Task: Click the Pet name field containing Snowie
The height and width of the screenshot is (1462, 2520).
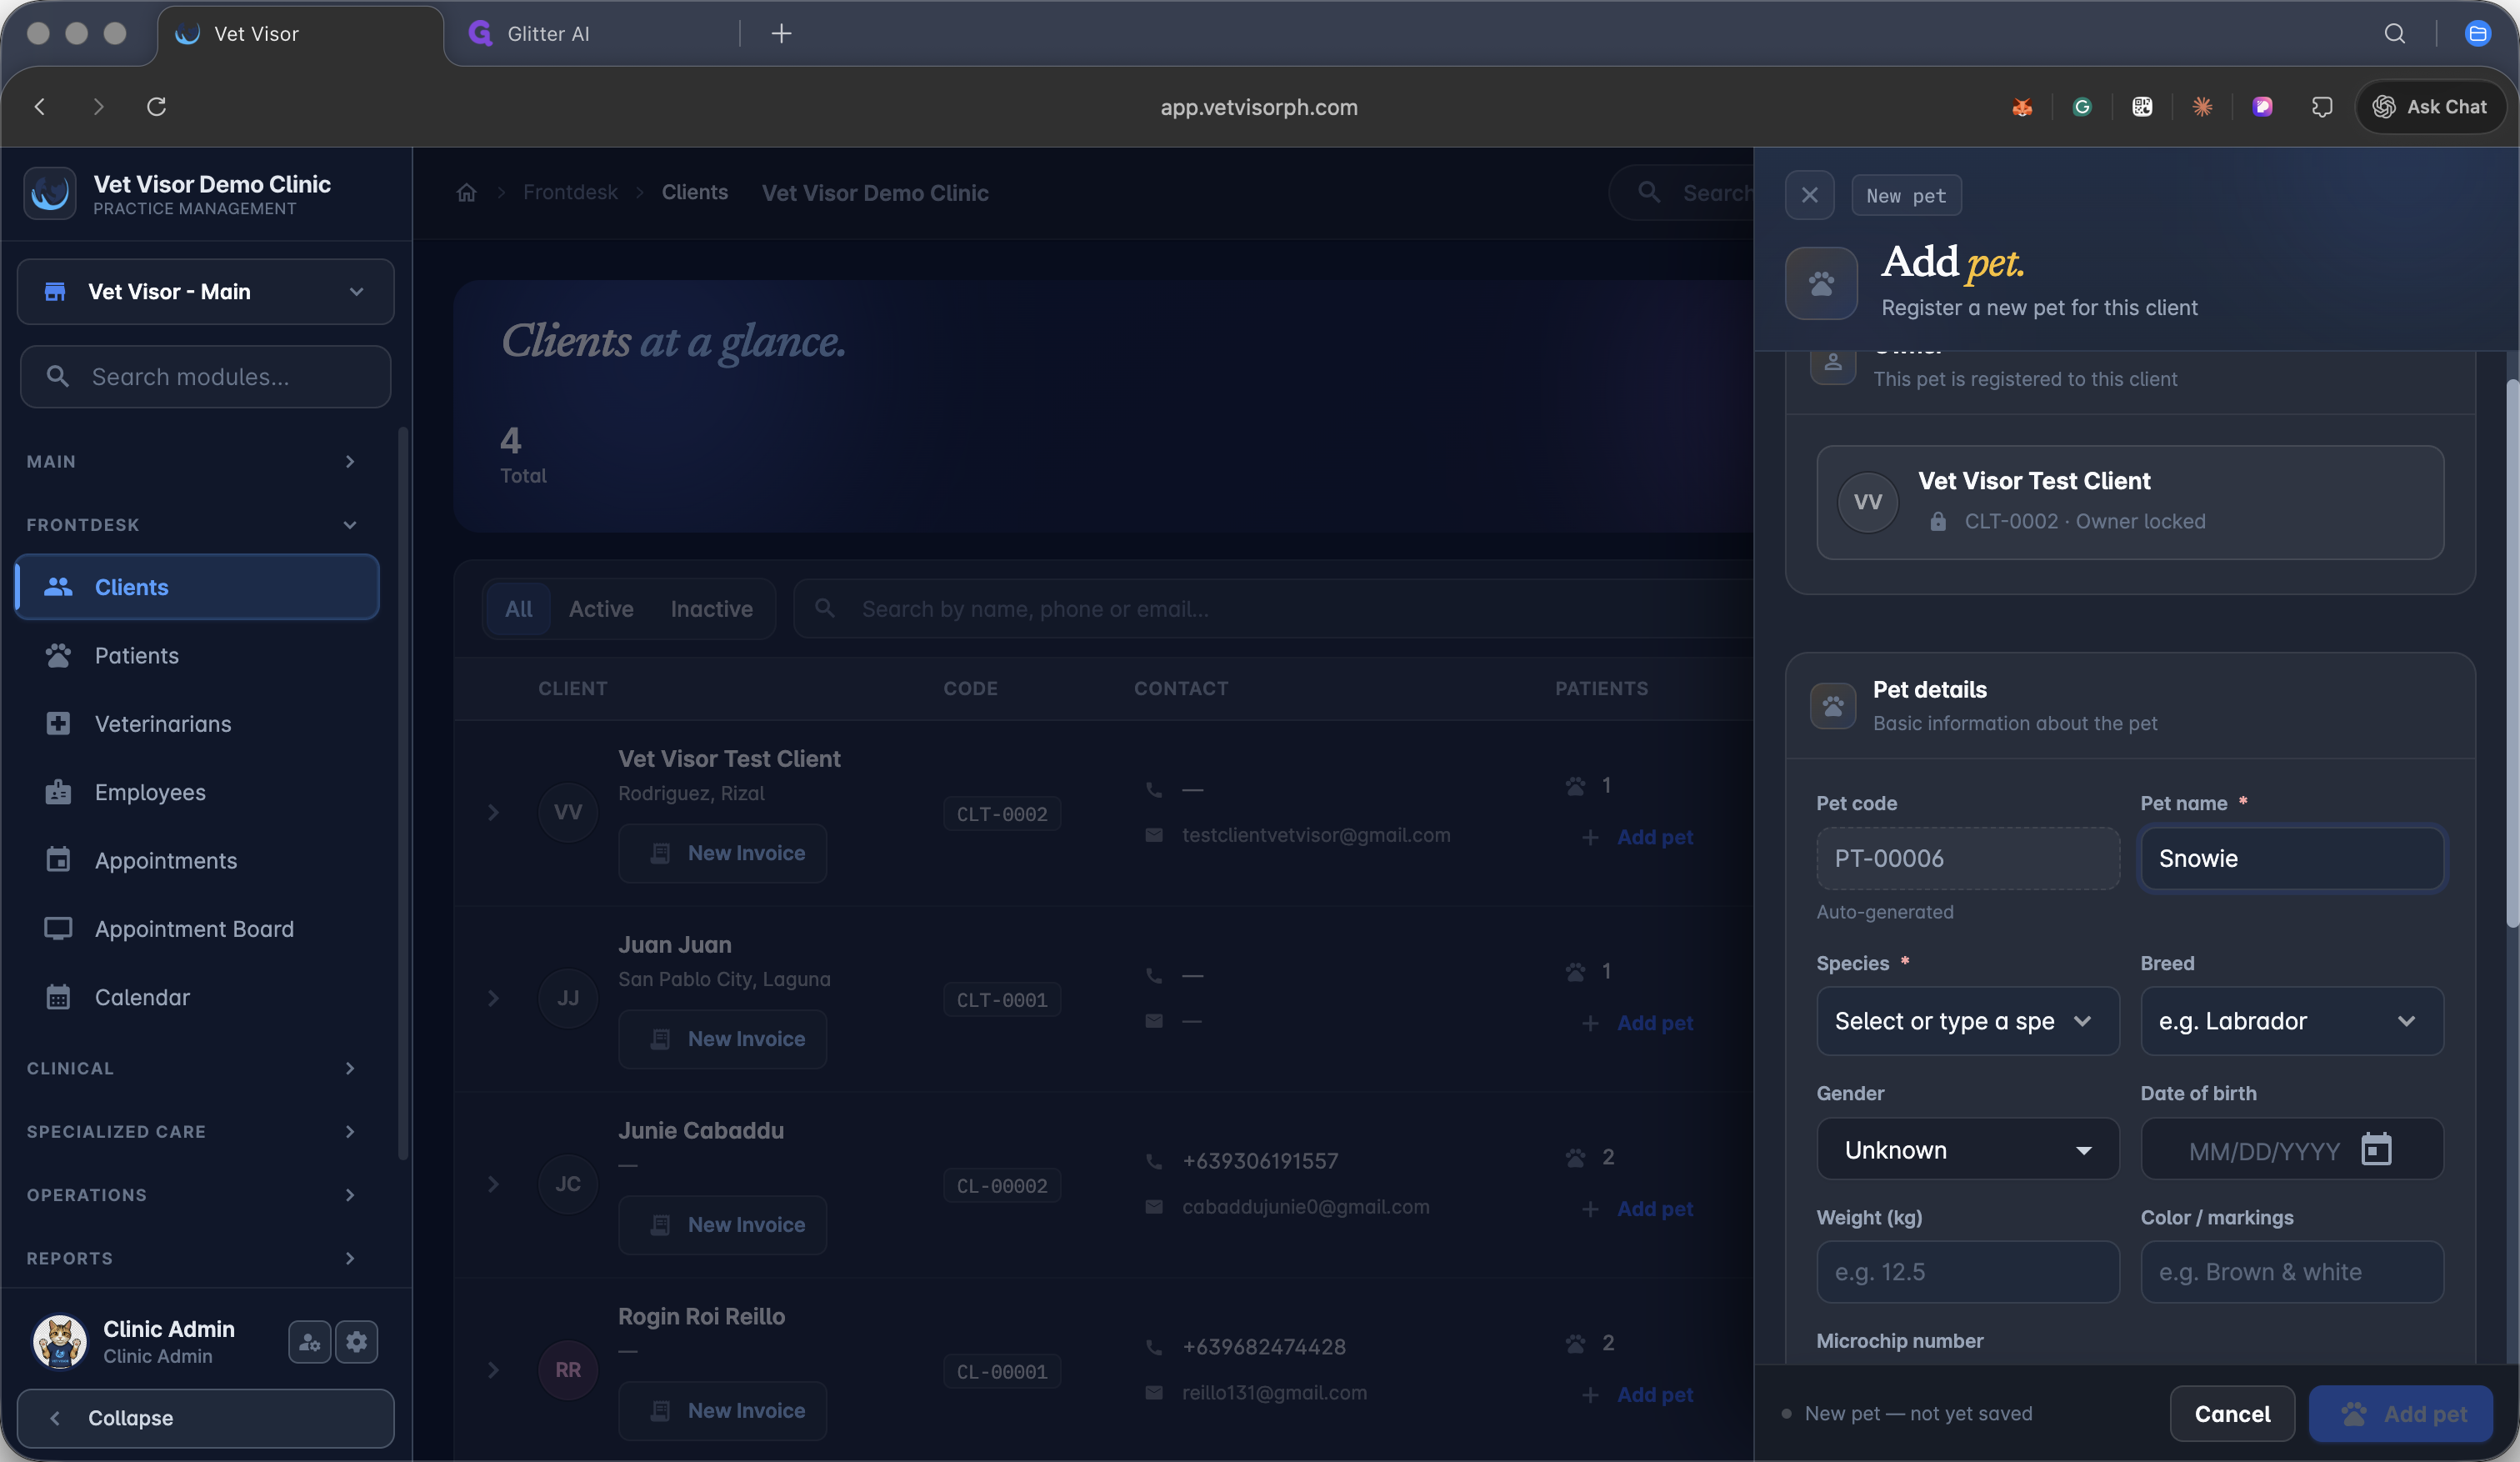Action: click(x=2291, y=858)
